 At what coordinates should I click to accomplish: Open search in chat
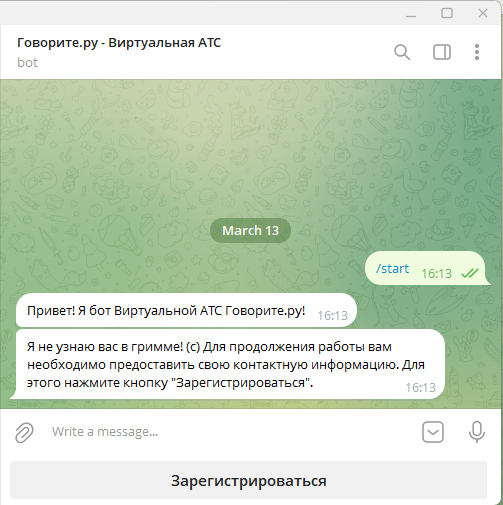(x=402, y=52)
